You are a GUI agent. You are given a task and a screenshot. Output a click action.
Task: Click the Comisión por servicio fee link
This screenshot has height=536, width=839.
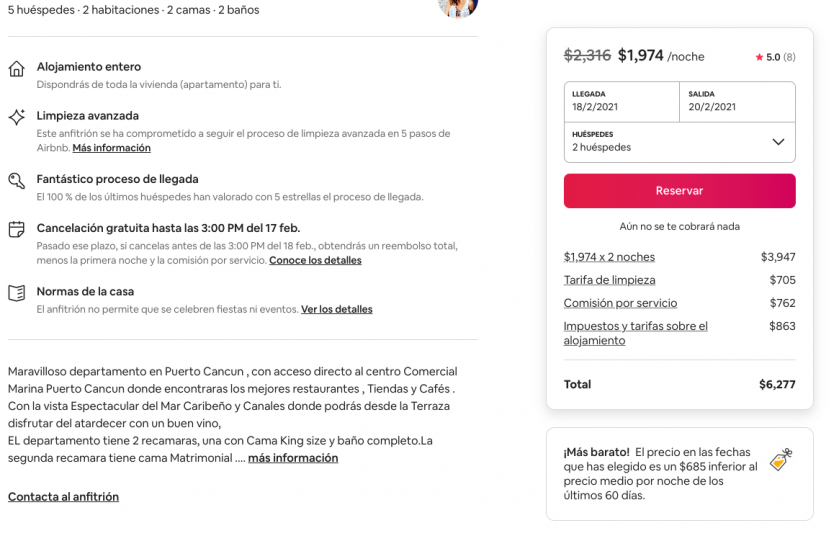620,303
